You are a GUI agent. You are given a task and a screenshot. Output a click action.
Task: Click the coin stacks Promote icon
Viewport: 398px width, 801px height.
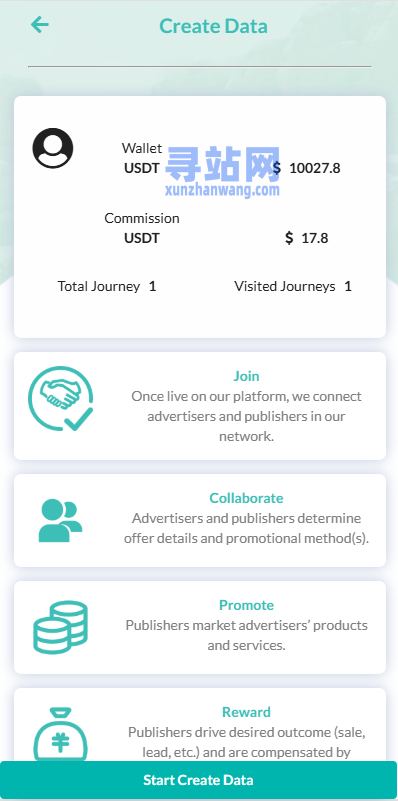pos(60,627)
